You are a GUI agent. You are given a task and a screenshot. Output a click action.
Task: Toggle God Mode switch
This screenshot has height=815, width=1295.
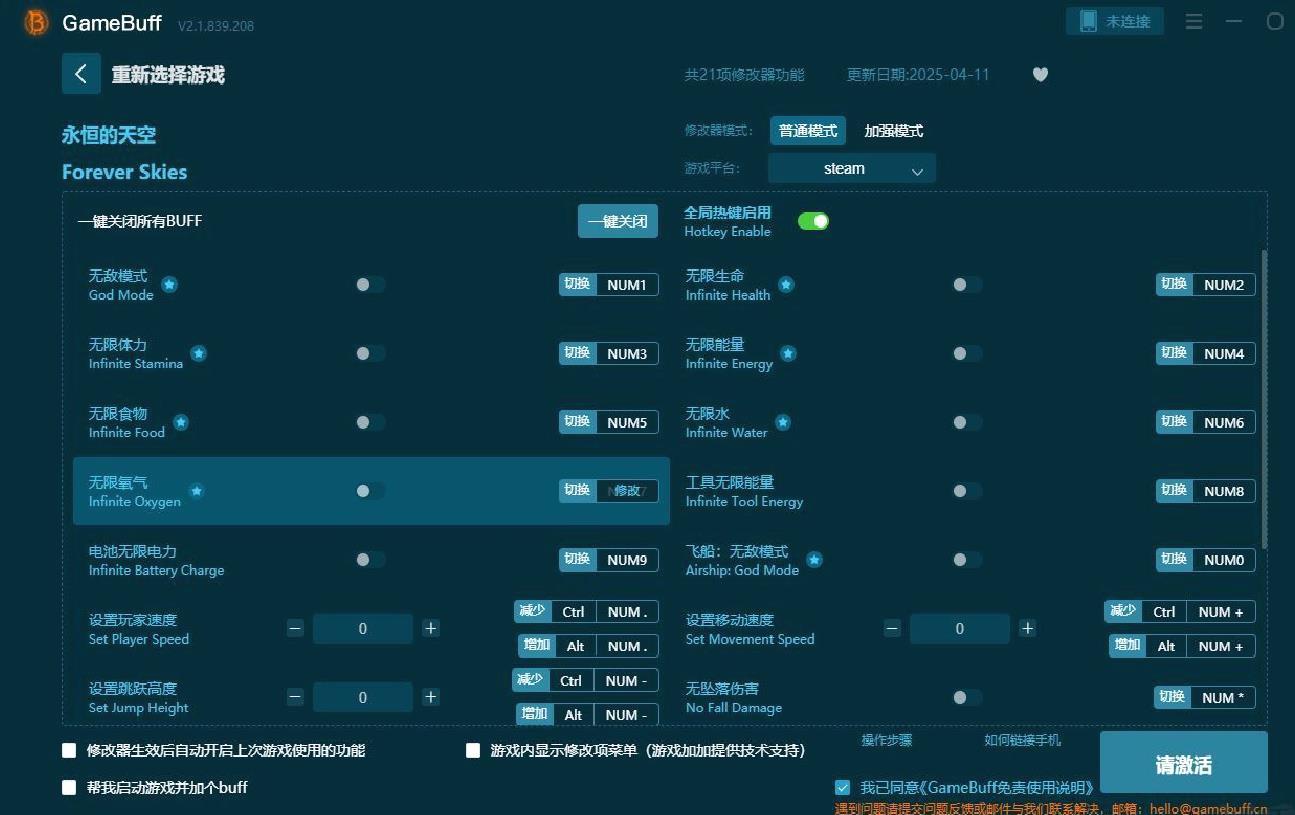(x=370, y=285)
